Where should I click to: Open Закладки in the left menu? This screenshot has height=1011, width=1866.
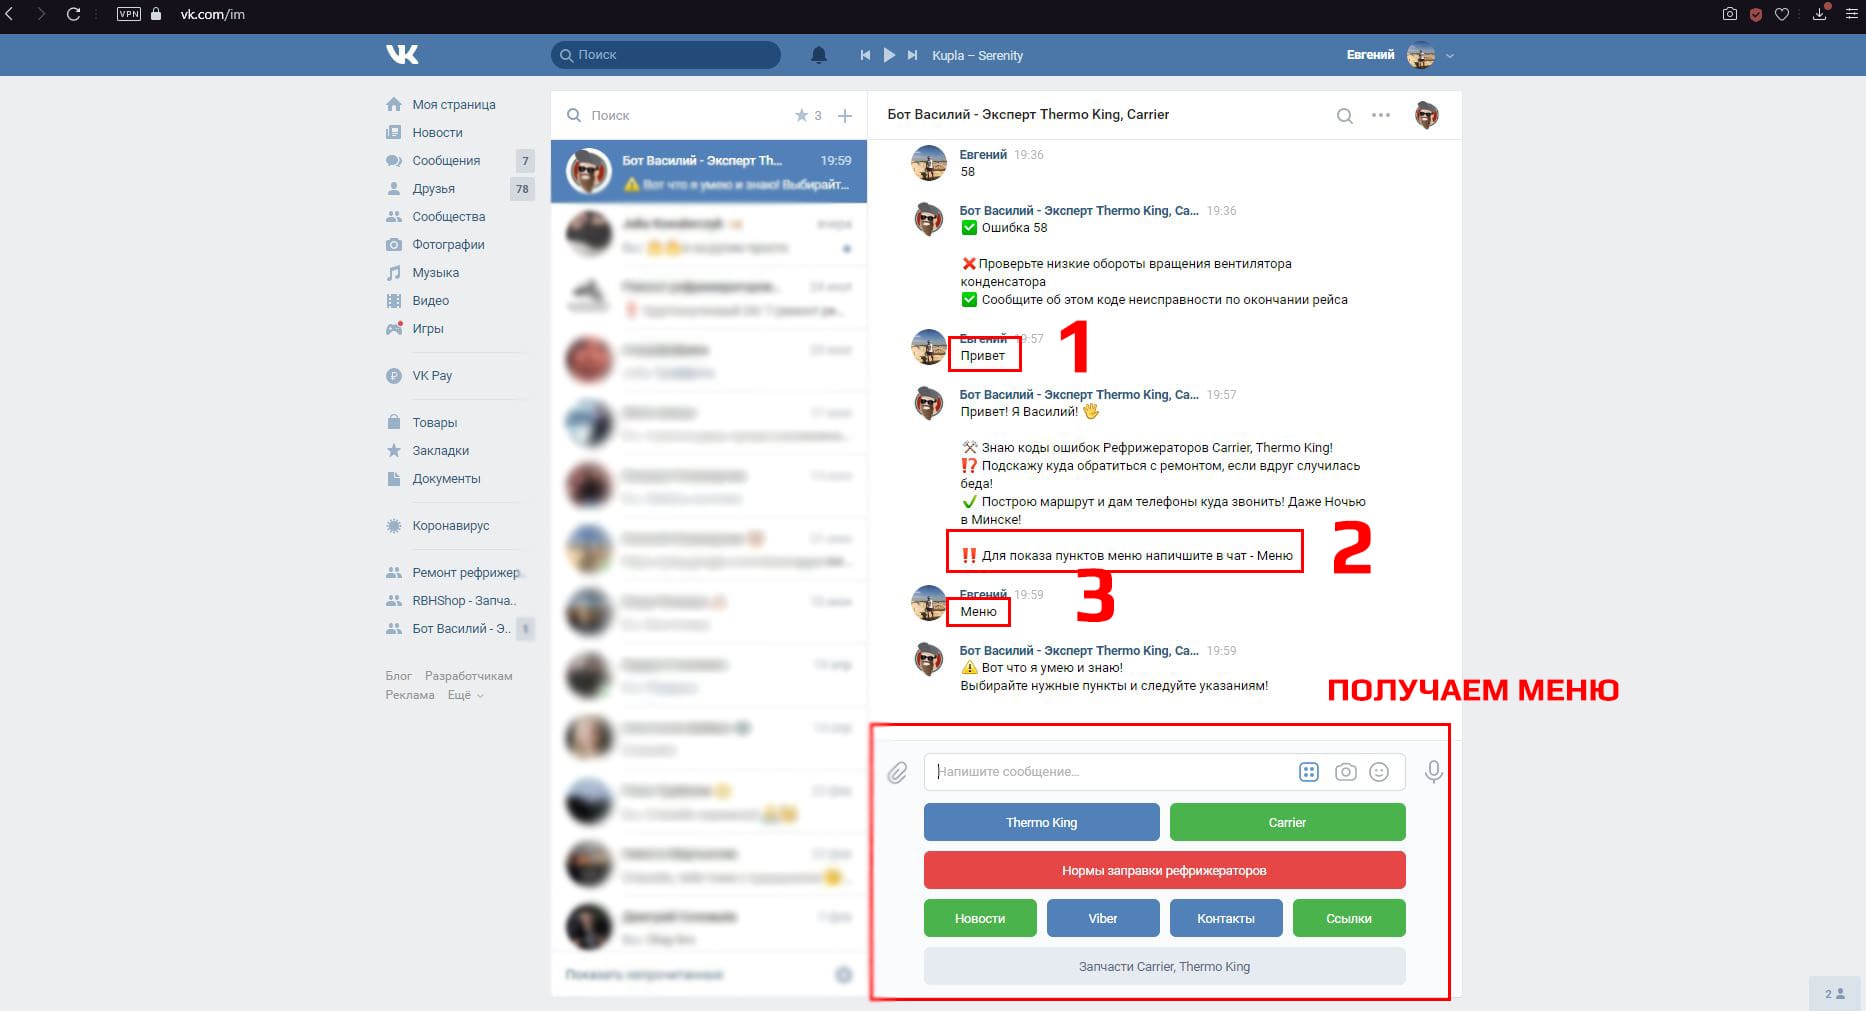(x=440, y=450)
